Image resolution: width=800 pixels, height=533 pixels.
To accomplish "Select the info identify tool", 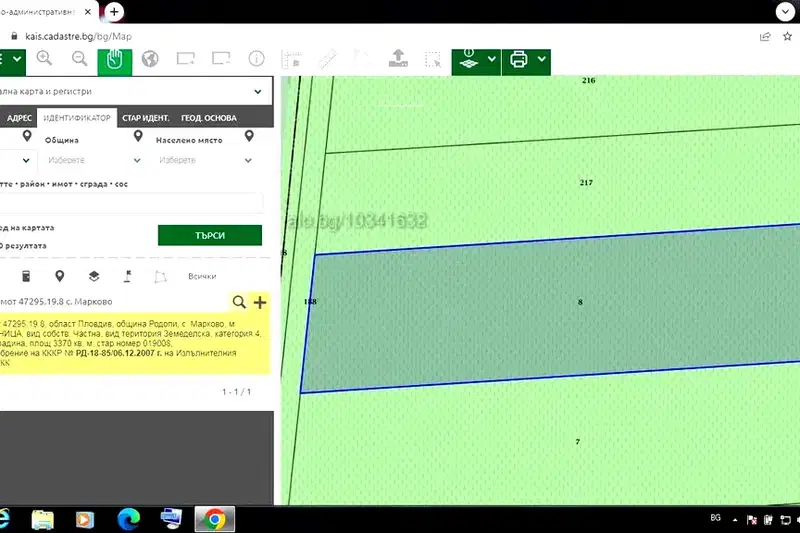I will [256, 59].
